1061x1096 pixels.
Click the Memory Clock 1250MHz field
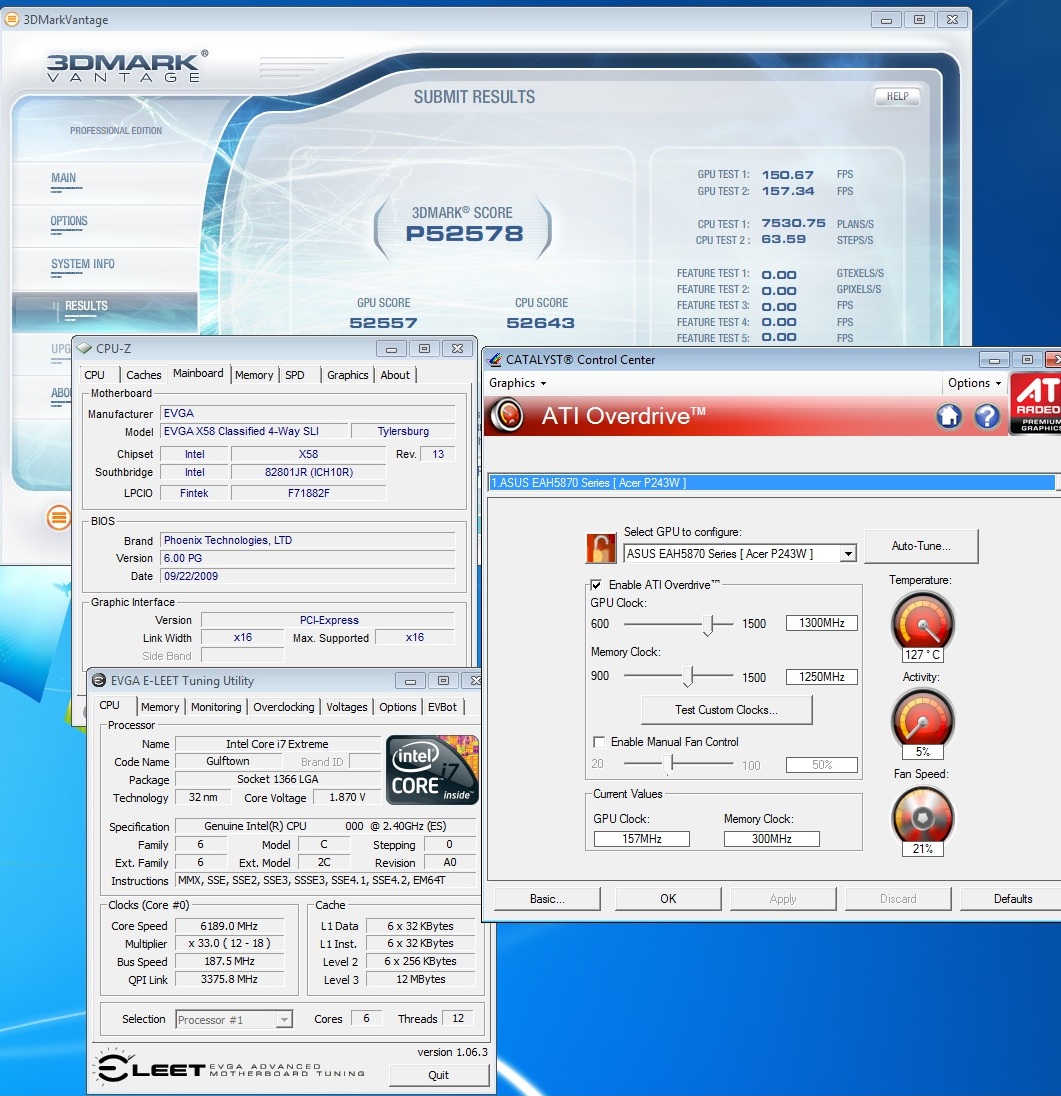click(821, 677)
